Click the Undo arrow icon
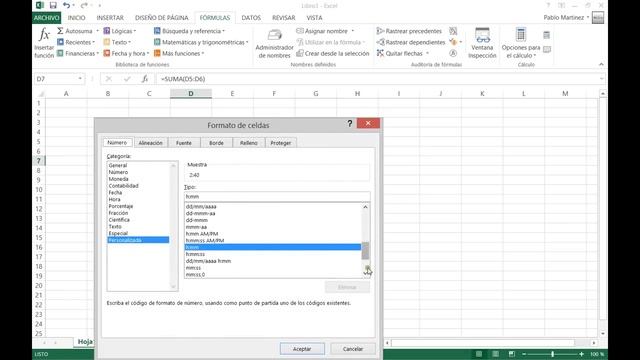This screenshot has height=360, width=640. point(67,5)
